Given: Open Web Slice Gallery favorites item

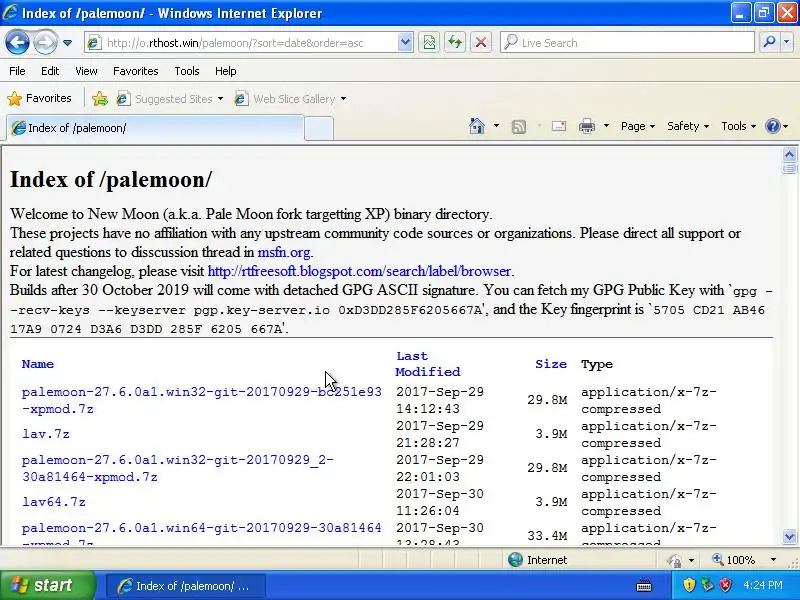Looking at the screenshot, I should [290, 98].
